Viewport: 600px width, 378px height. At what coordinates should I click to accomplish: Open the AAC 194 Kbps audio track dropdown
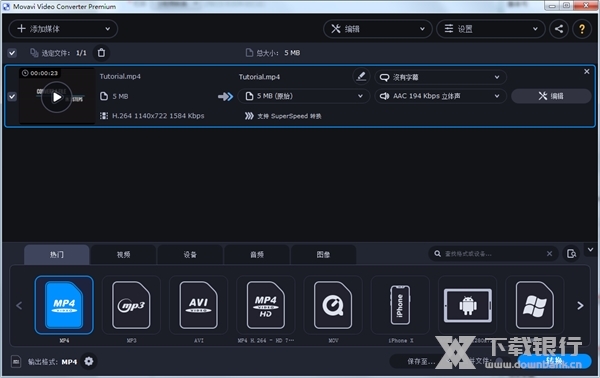440,96
